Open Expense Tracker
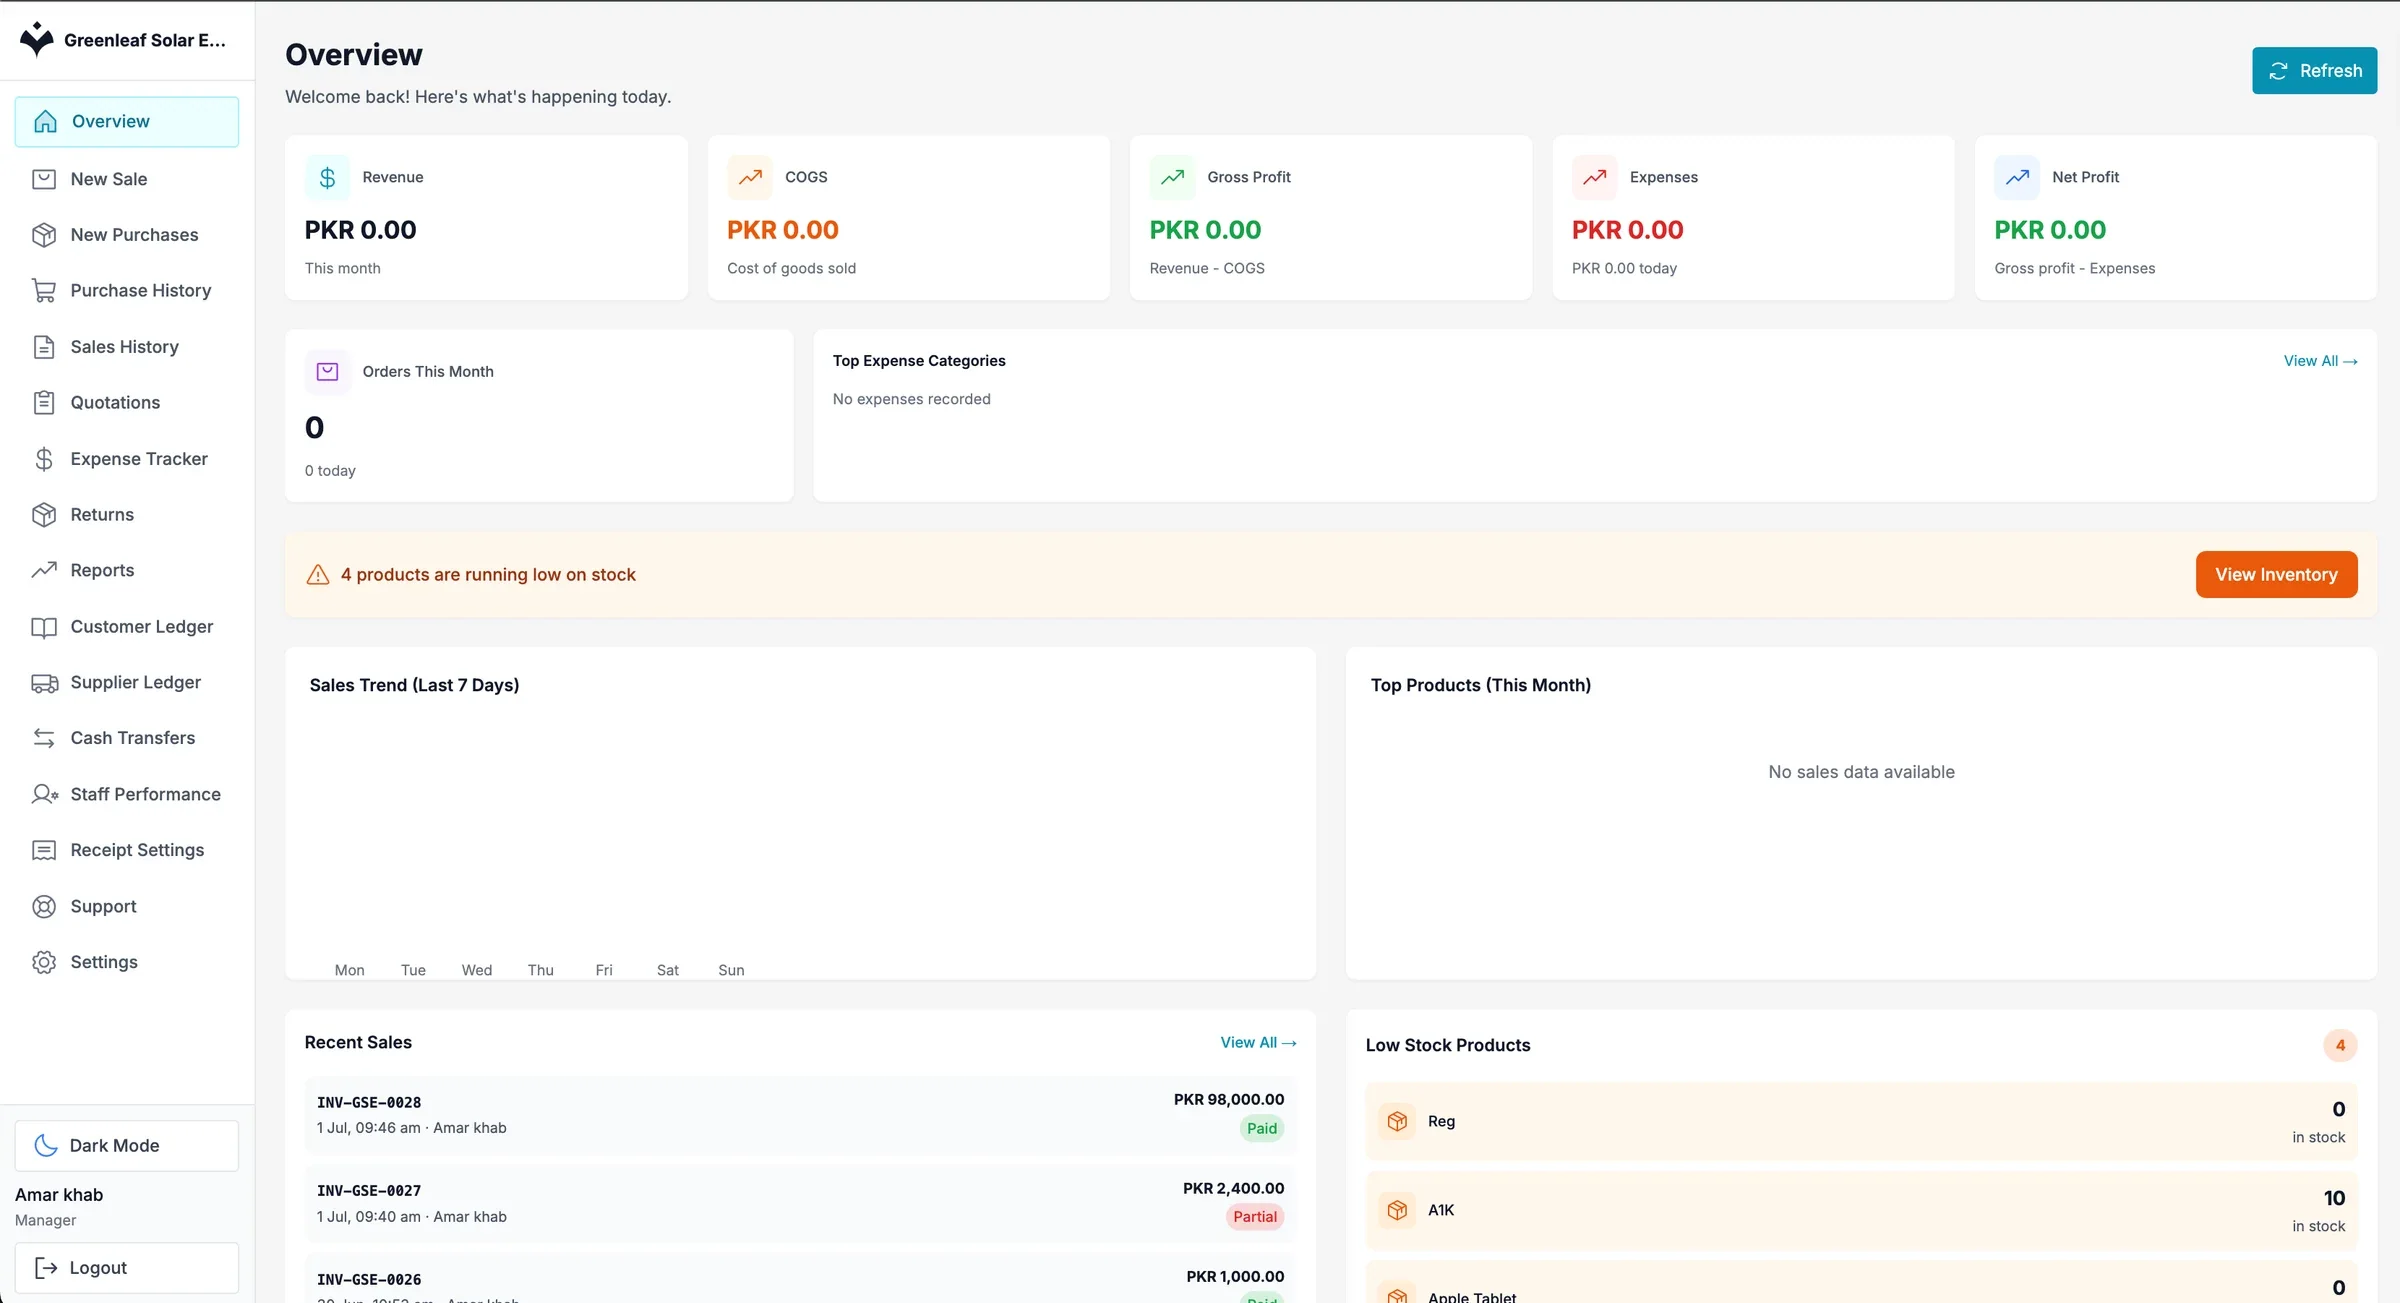2400x1303 pixels. (127, 459)
